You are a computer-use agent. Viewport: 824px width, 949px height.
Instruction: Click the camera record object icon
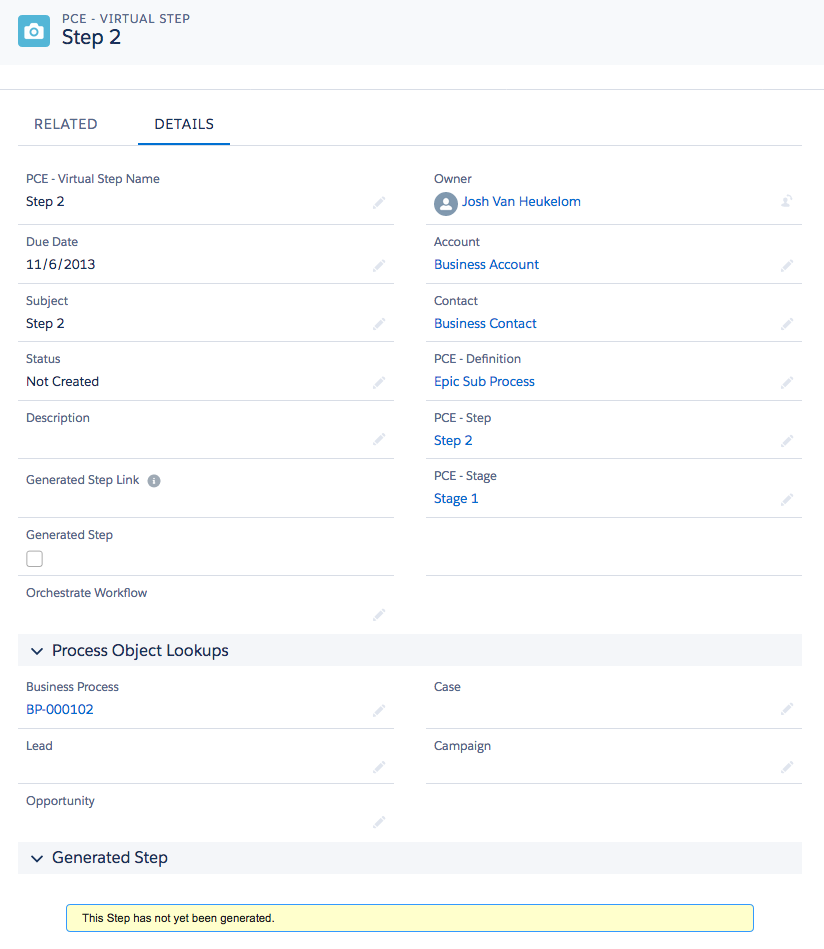(x=34, y=31)
